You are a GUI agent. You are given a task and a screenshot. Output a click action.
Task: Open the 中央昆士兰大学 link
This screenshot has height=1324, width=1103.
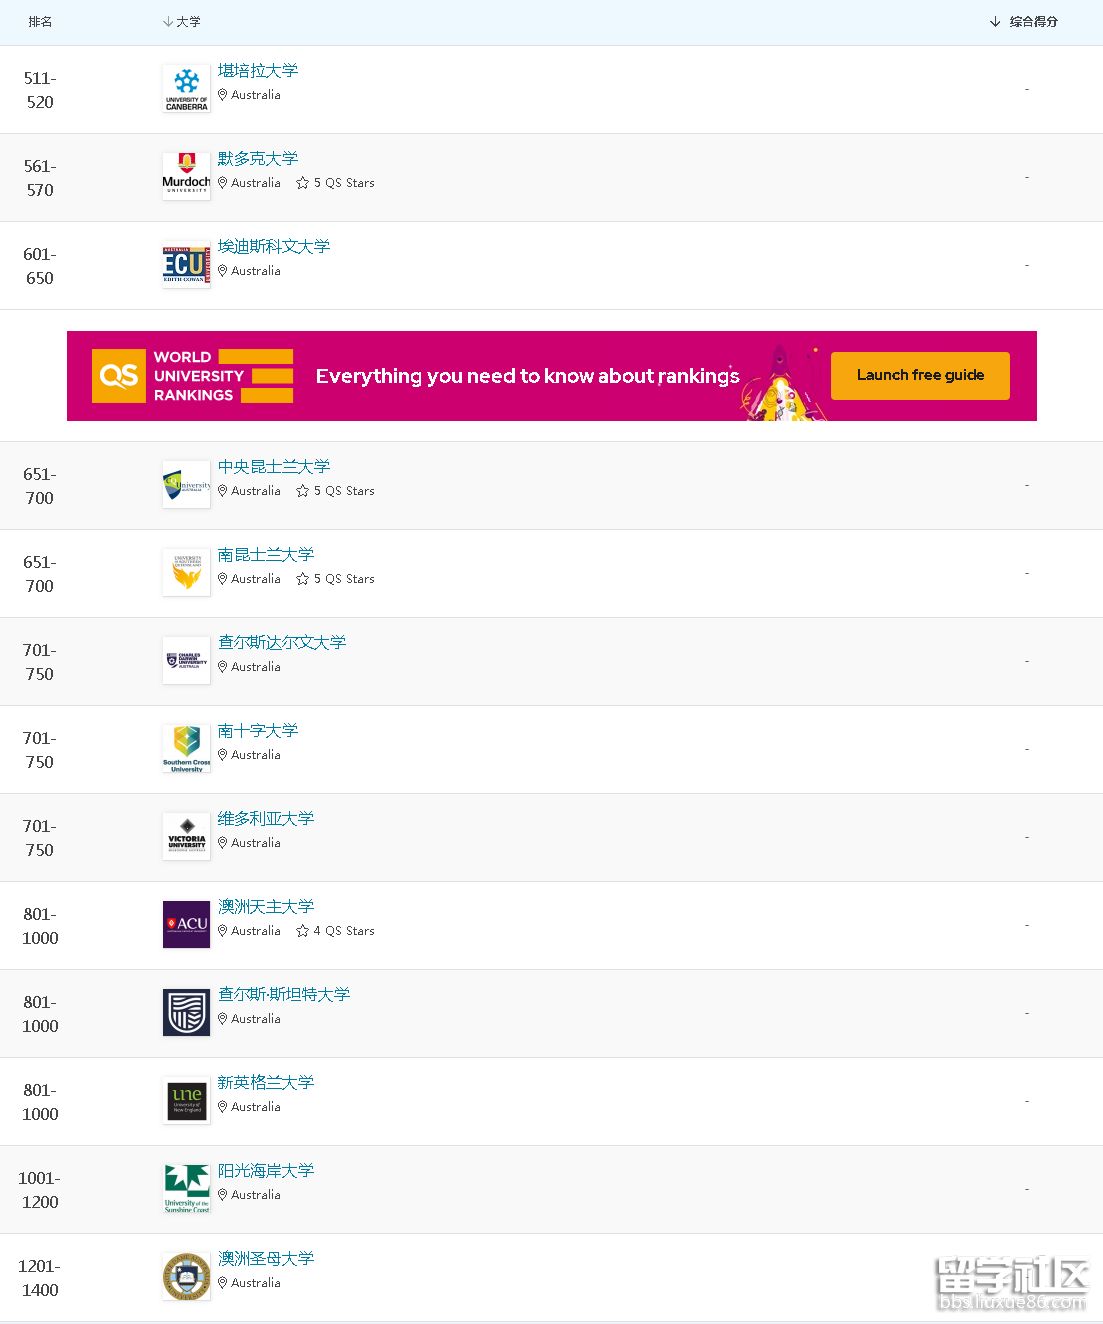(x=274, y=467)
